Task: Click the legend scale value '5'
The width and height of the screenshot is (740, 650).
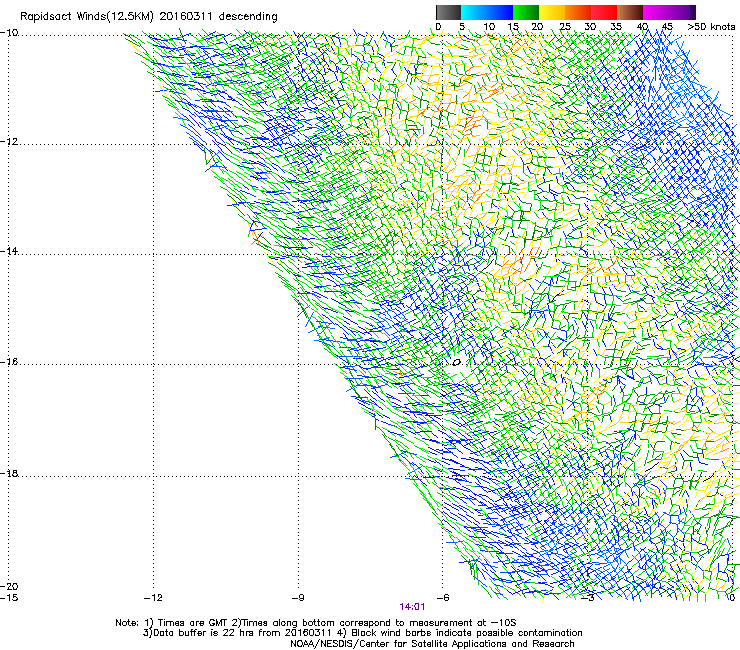Action: click(x=462, y=27)
